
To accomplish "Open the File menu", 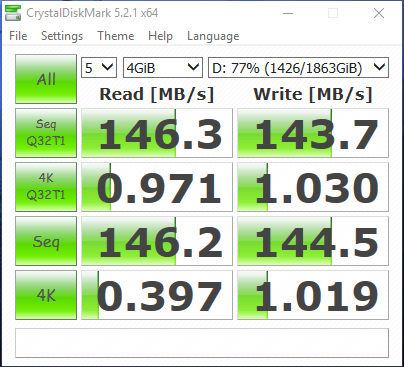I will pos(18,36).
